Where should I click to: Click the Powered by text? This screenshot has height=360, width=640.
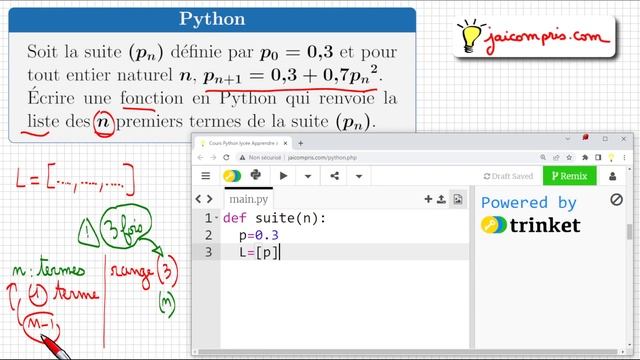tap(529, 202)
